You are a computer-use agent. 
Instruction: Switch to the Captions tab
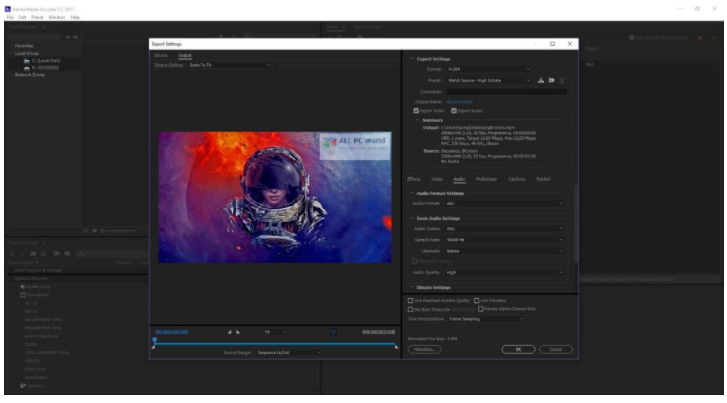tap(517, 179)
